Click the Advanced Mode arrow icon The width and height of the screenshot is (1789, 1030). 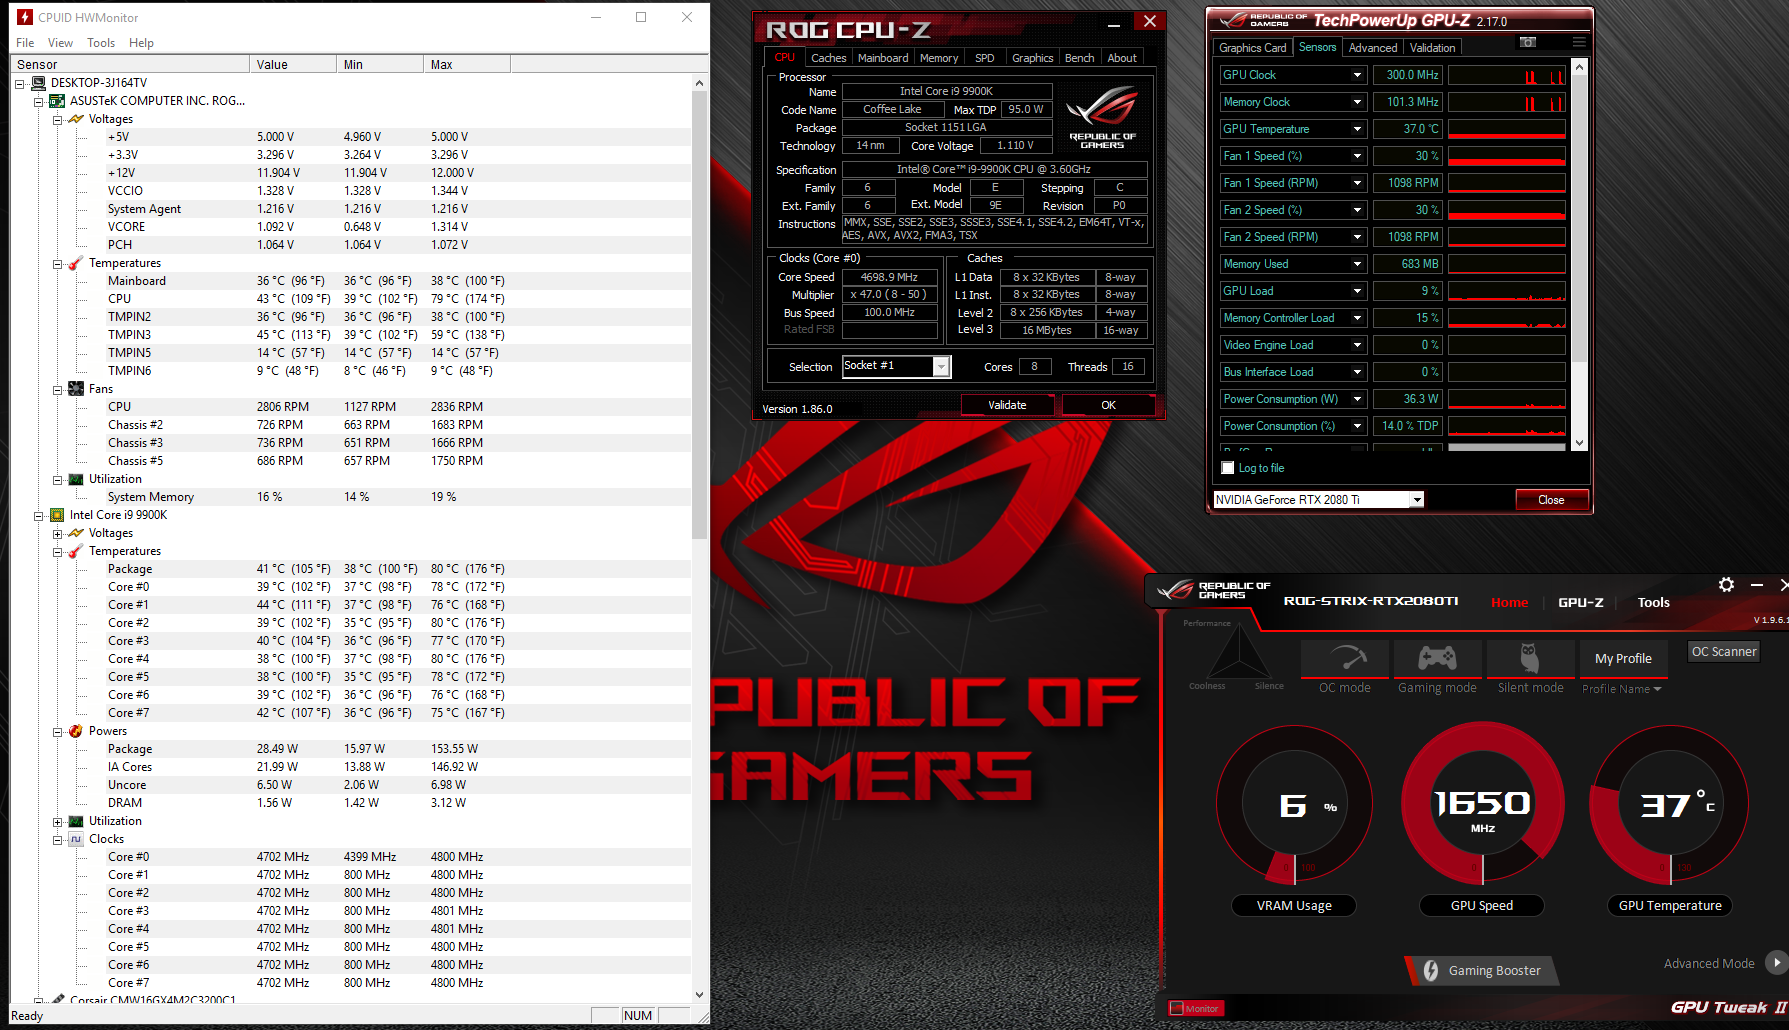point(1776,963)
